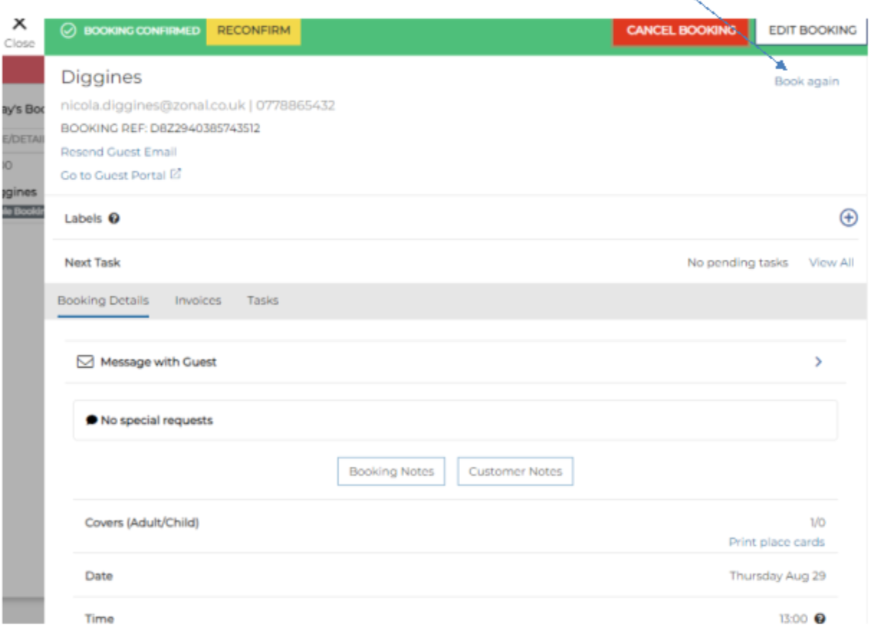Viewport: 875px width, 626px height.
Task: Open Booking Notes
Action: click(x=391, y=472)
